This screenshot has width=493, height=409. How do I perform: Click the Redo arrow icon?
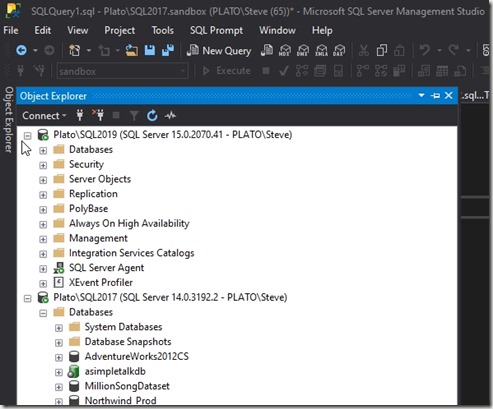pos(453,50)
